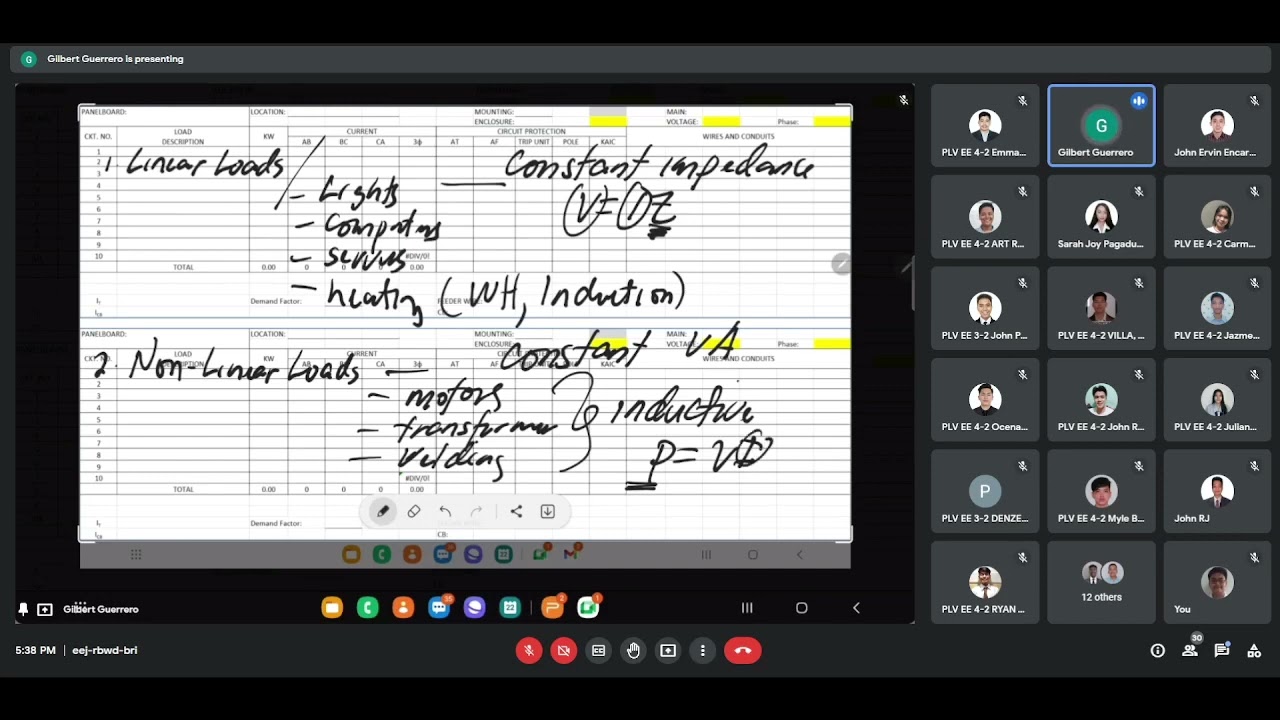Select PLV EE 4-2 Carm tile

(1217, 217)
